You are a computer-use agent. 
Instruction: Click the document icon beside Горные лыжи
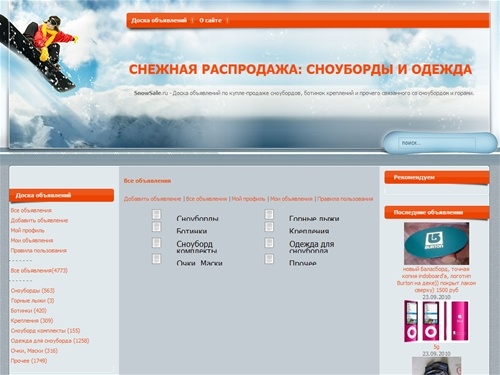point(269,214)
